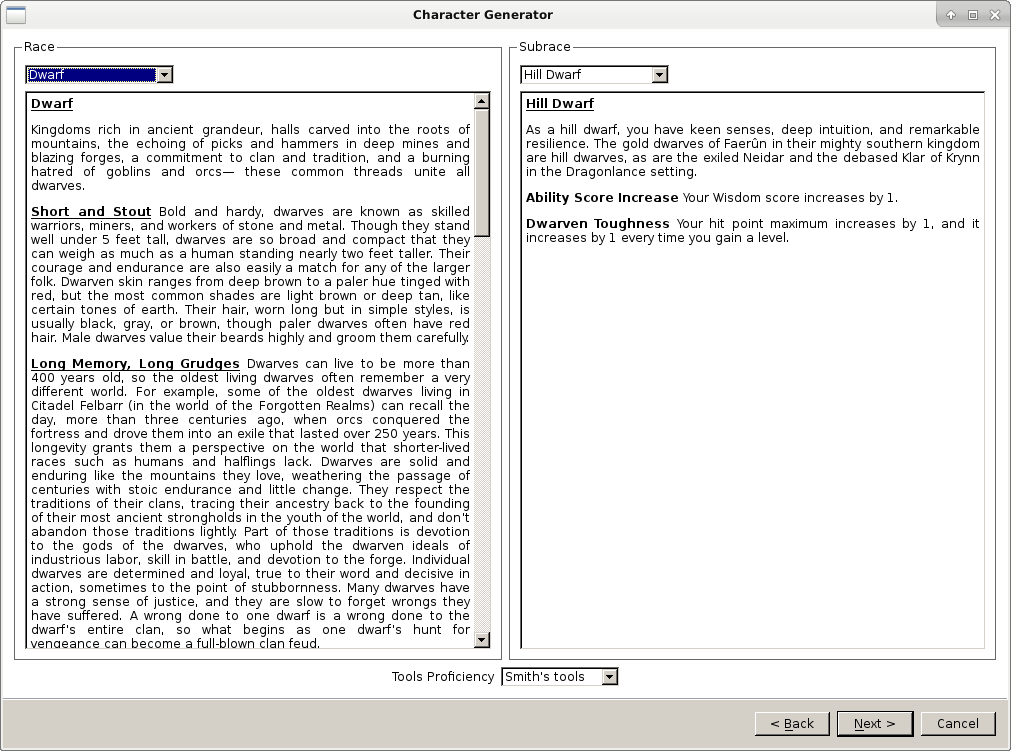Image resolution: width=1011 pixels, height=751 pixels.
Task: Click the Race description scrollbar thumb
Action: [482, 173]
